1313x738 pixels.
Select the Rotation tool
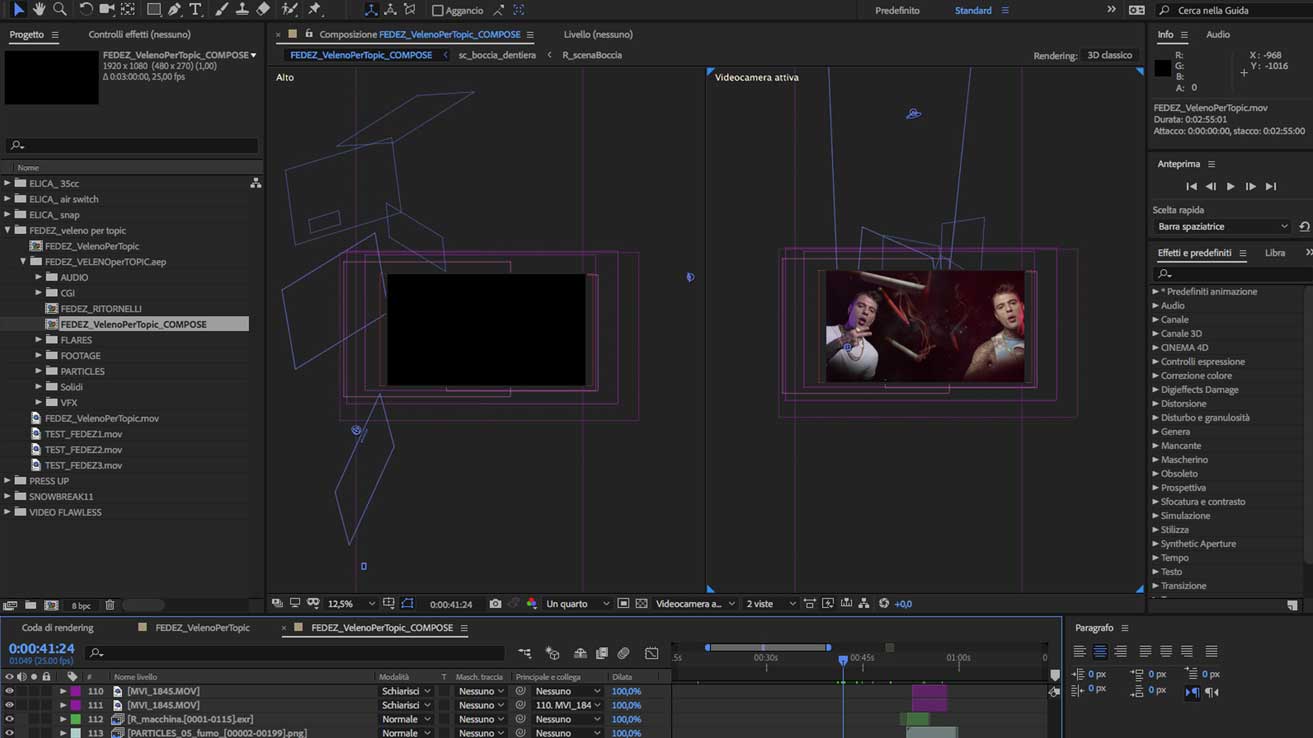86,9
